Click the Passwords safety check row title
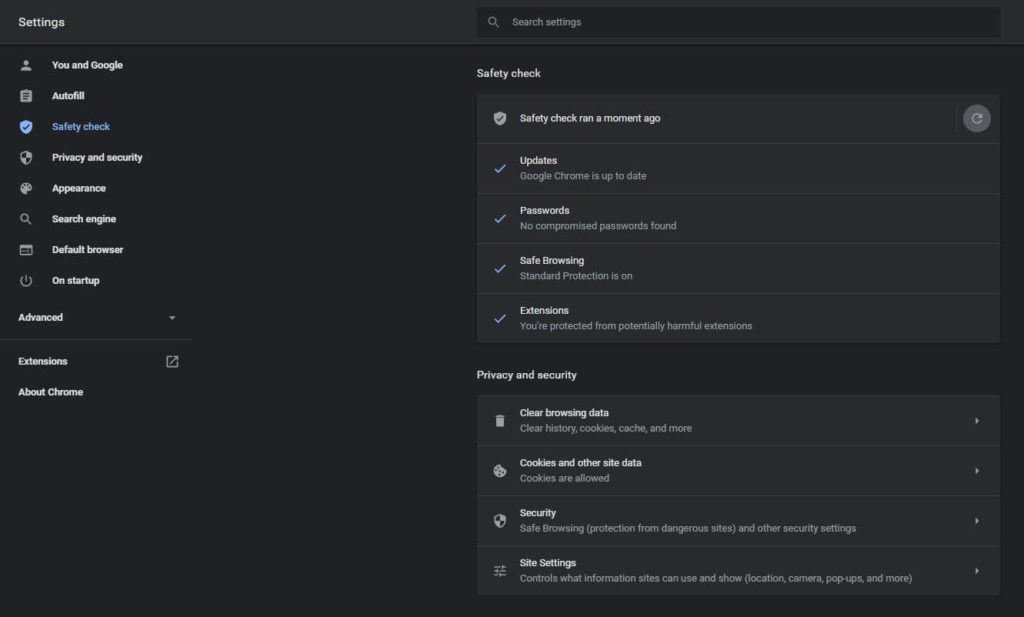This screenshot has height=617, width=1024. (545, 210)
